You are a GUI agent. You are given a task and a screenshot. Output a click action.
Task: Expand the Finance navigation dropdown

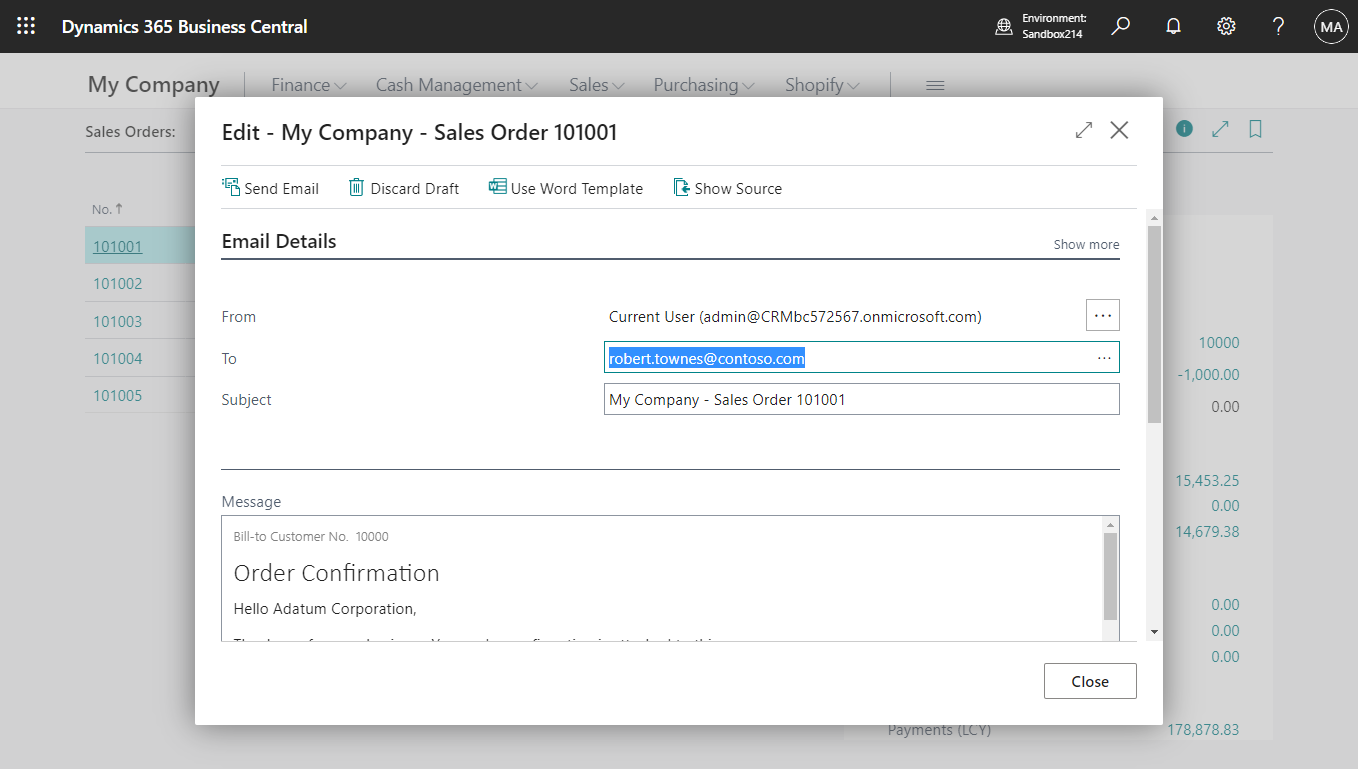(x=307, y=85)
